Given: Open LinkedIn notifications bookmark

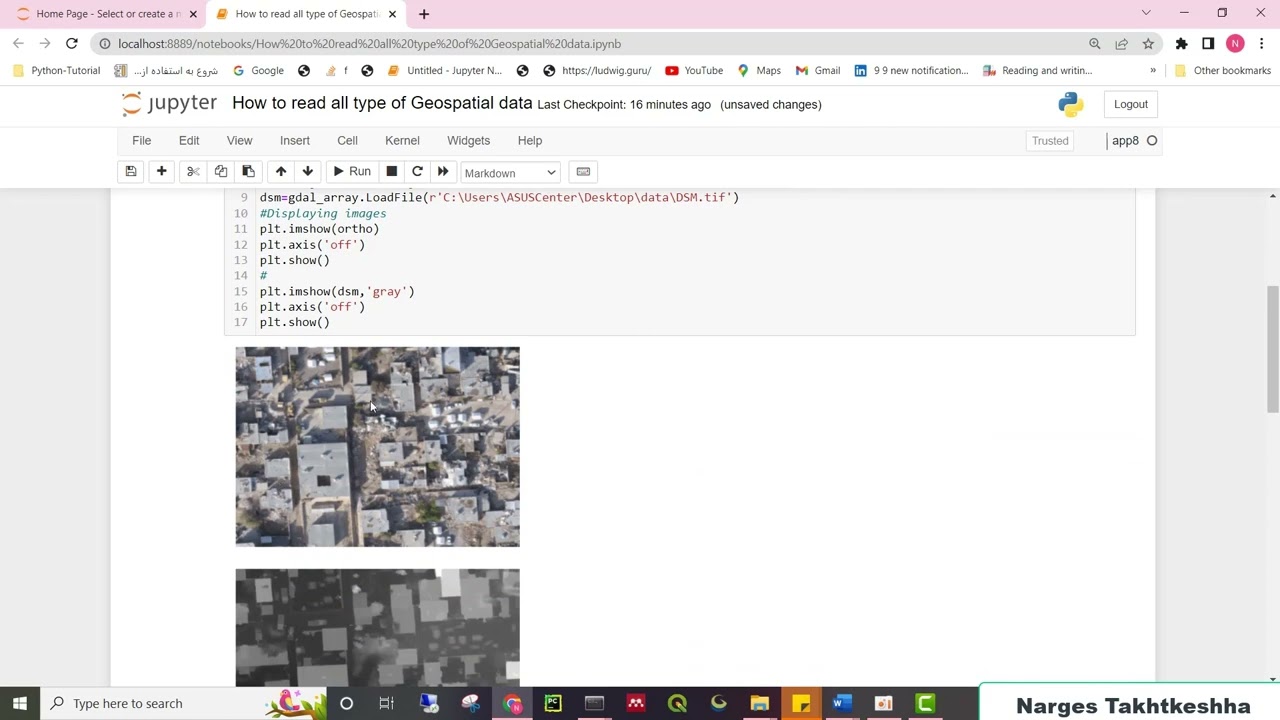Looking at the screenshot, I should [x=911, y=71].
